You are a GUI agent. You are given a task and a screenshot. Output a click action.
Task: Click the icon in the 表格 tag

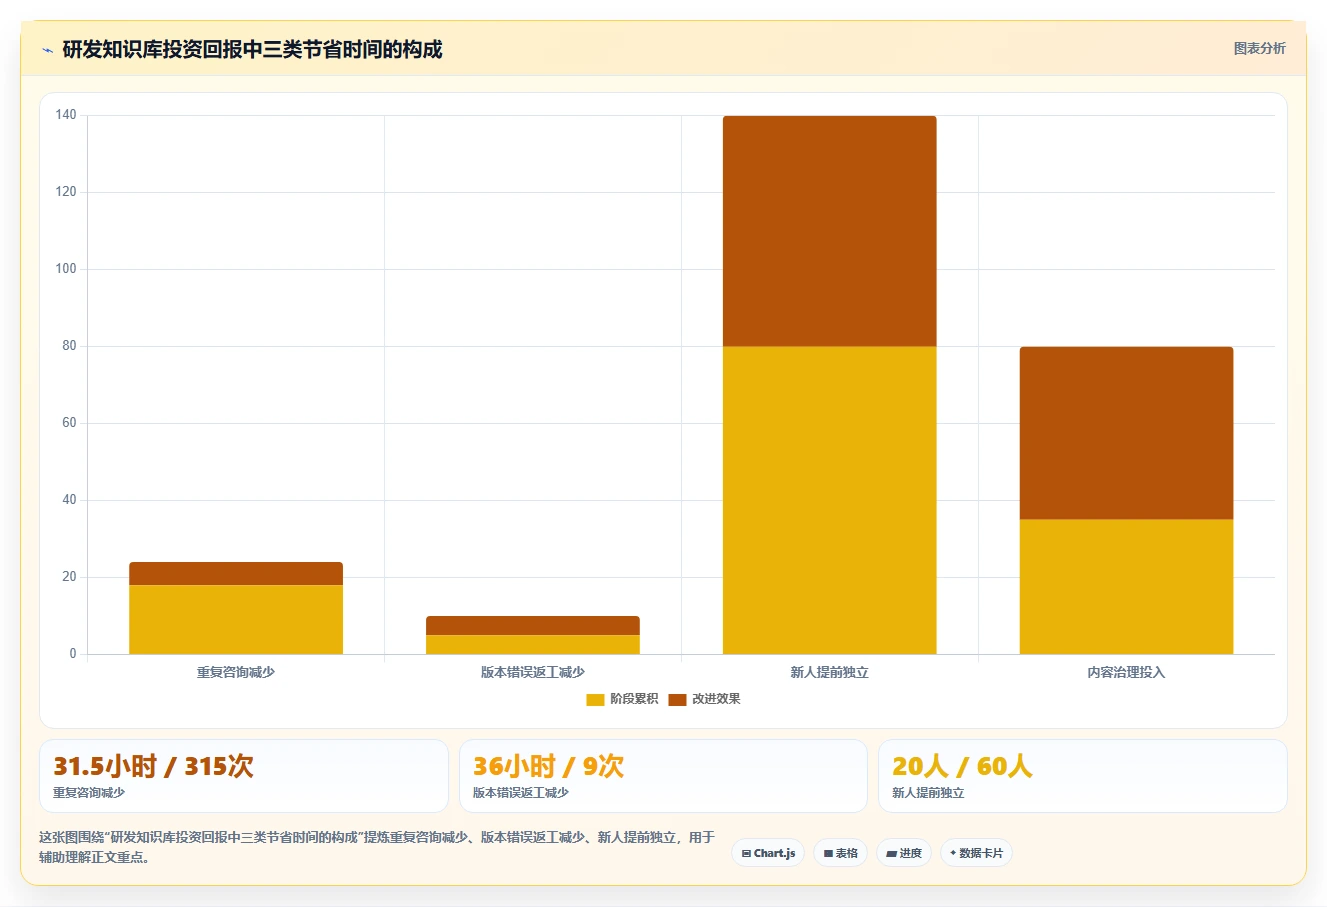828,854
